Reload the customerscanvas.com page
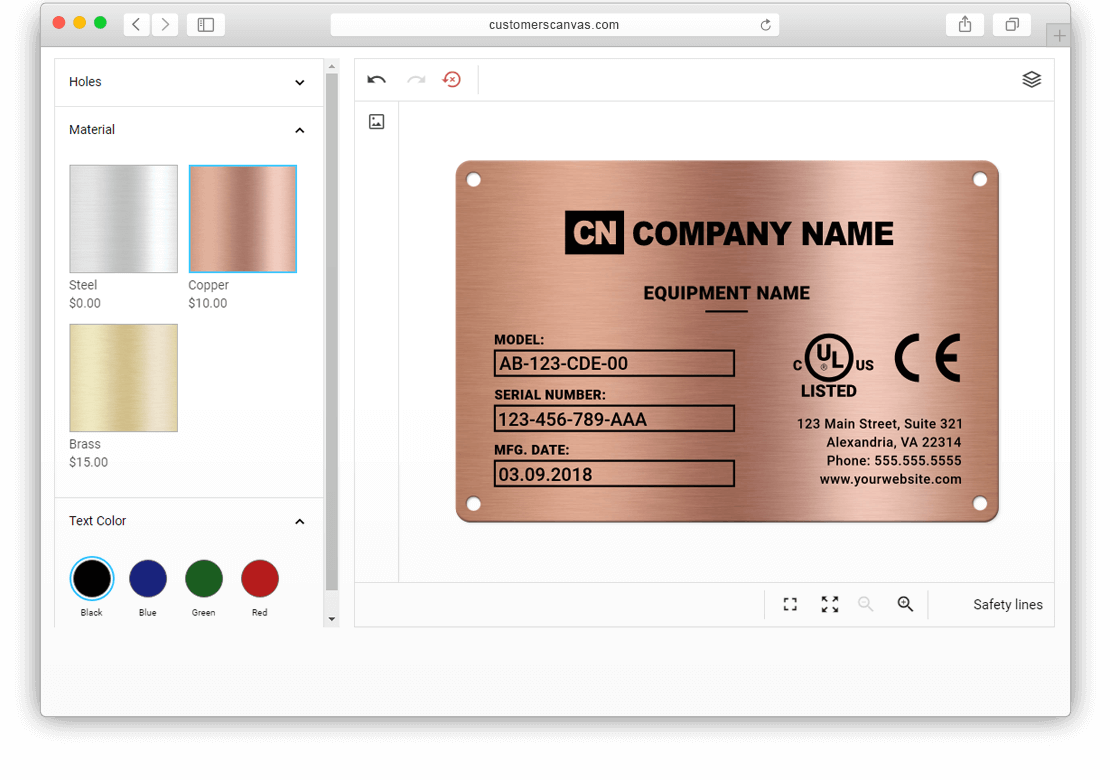The width and height of the screenshot is (1110, 780). [765, 25]
